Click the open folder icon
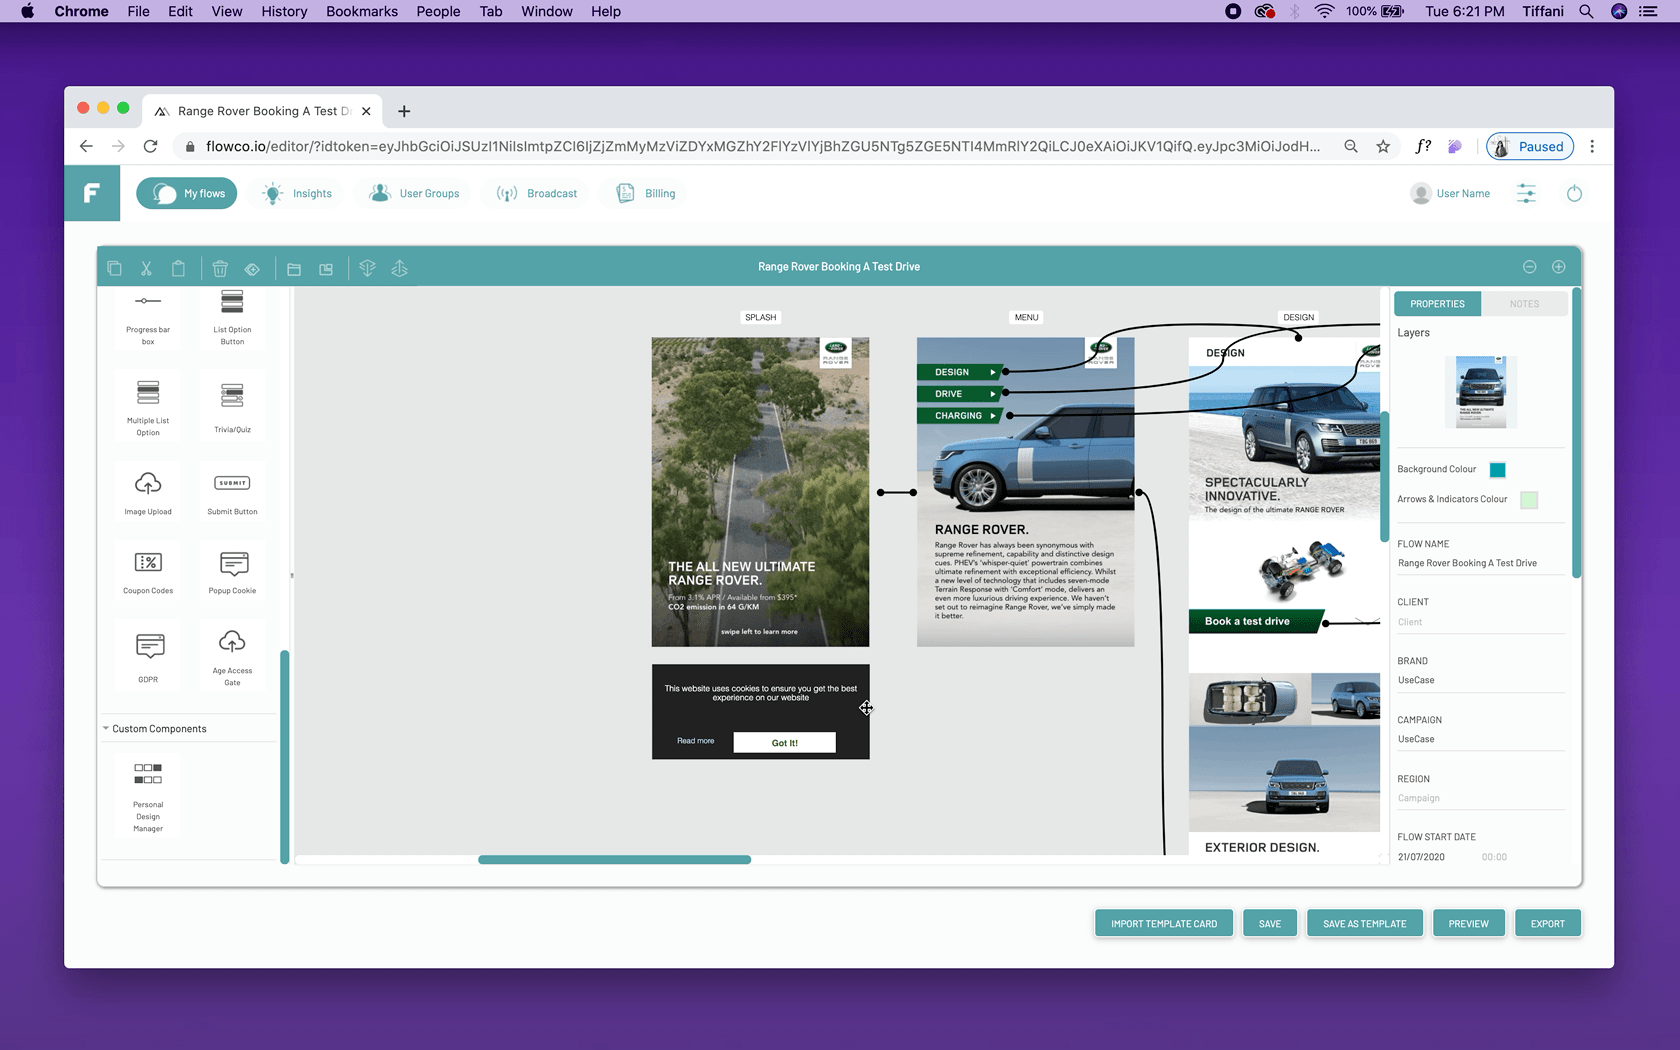Image resolution: width=1680 pixels, height=1050 pixels. tap(294, 269)
